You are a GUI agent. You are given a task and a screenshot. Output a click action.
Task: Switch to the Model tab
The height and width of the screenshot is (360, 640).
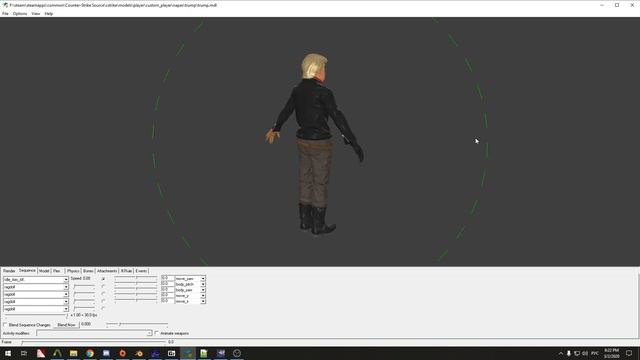44,271
